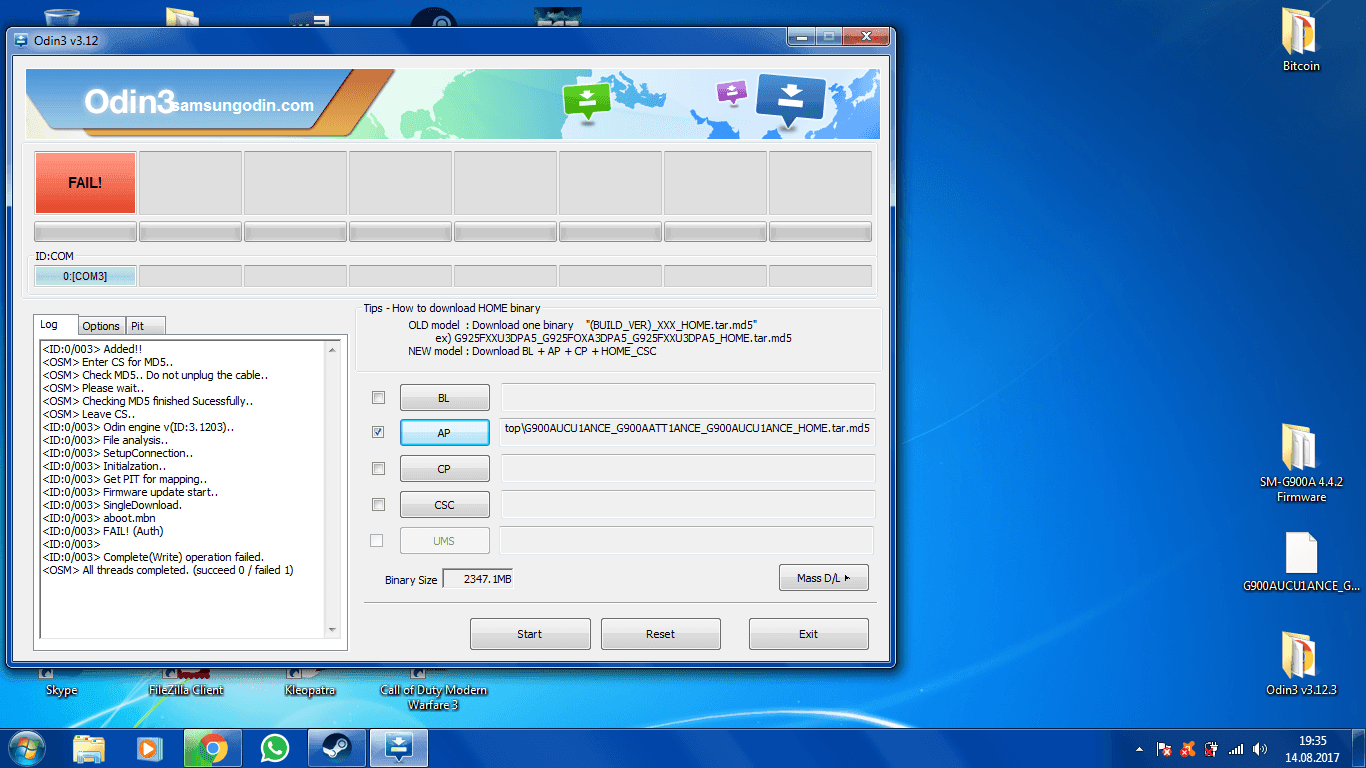1366x768 pixels.
Task: Click the Skype desktop shortcut label
Action: 61,690
